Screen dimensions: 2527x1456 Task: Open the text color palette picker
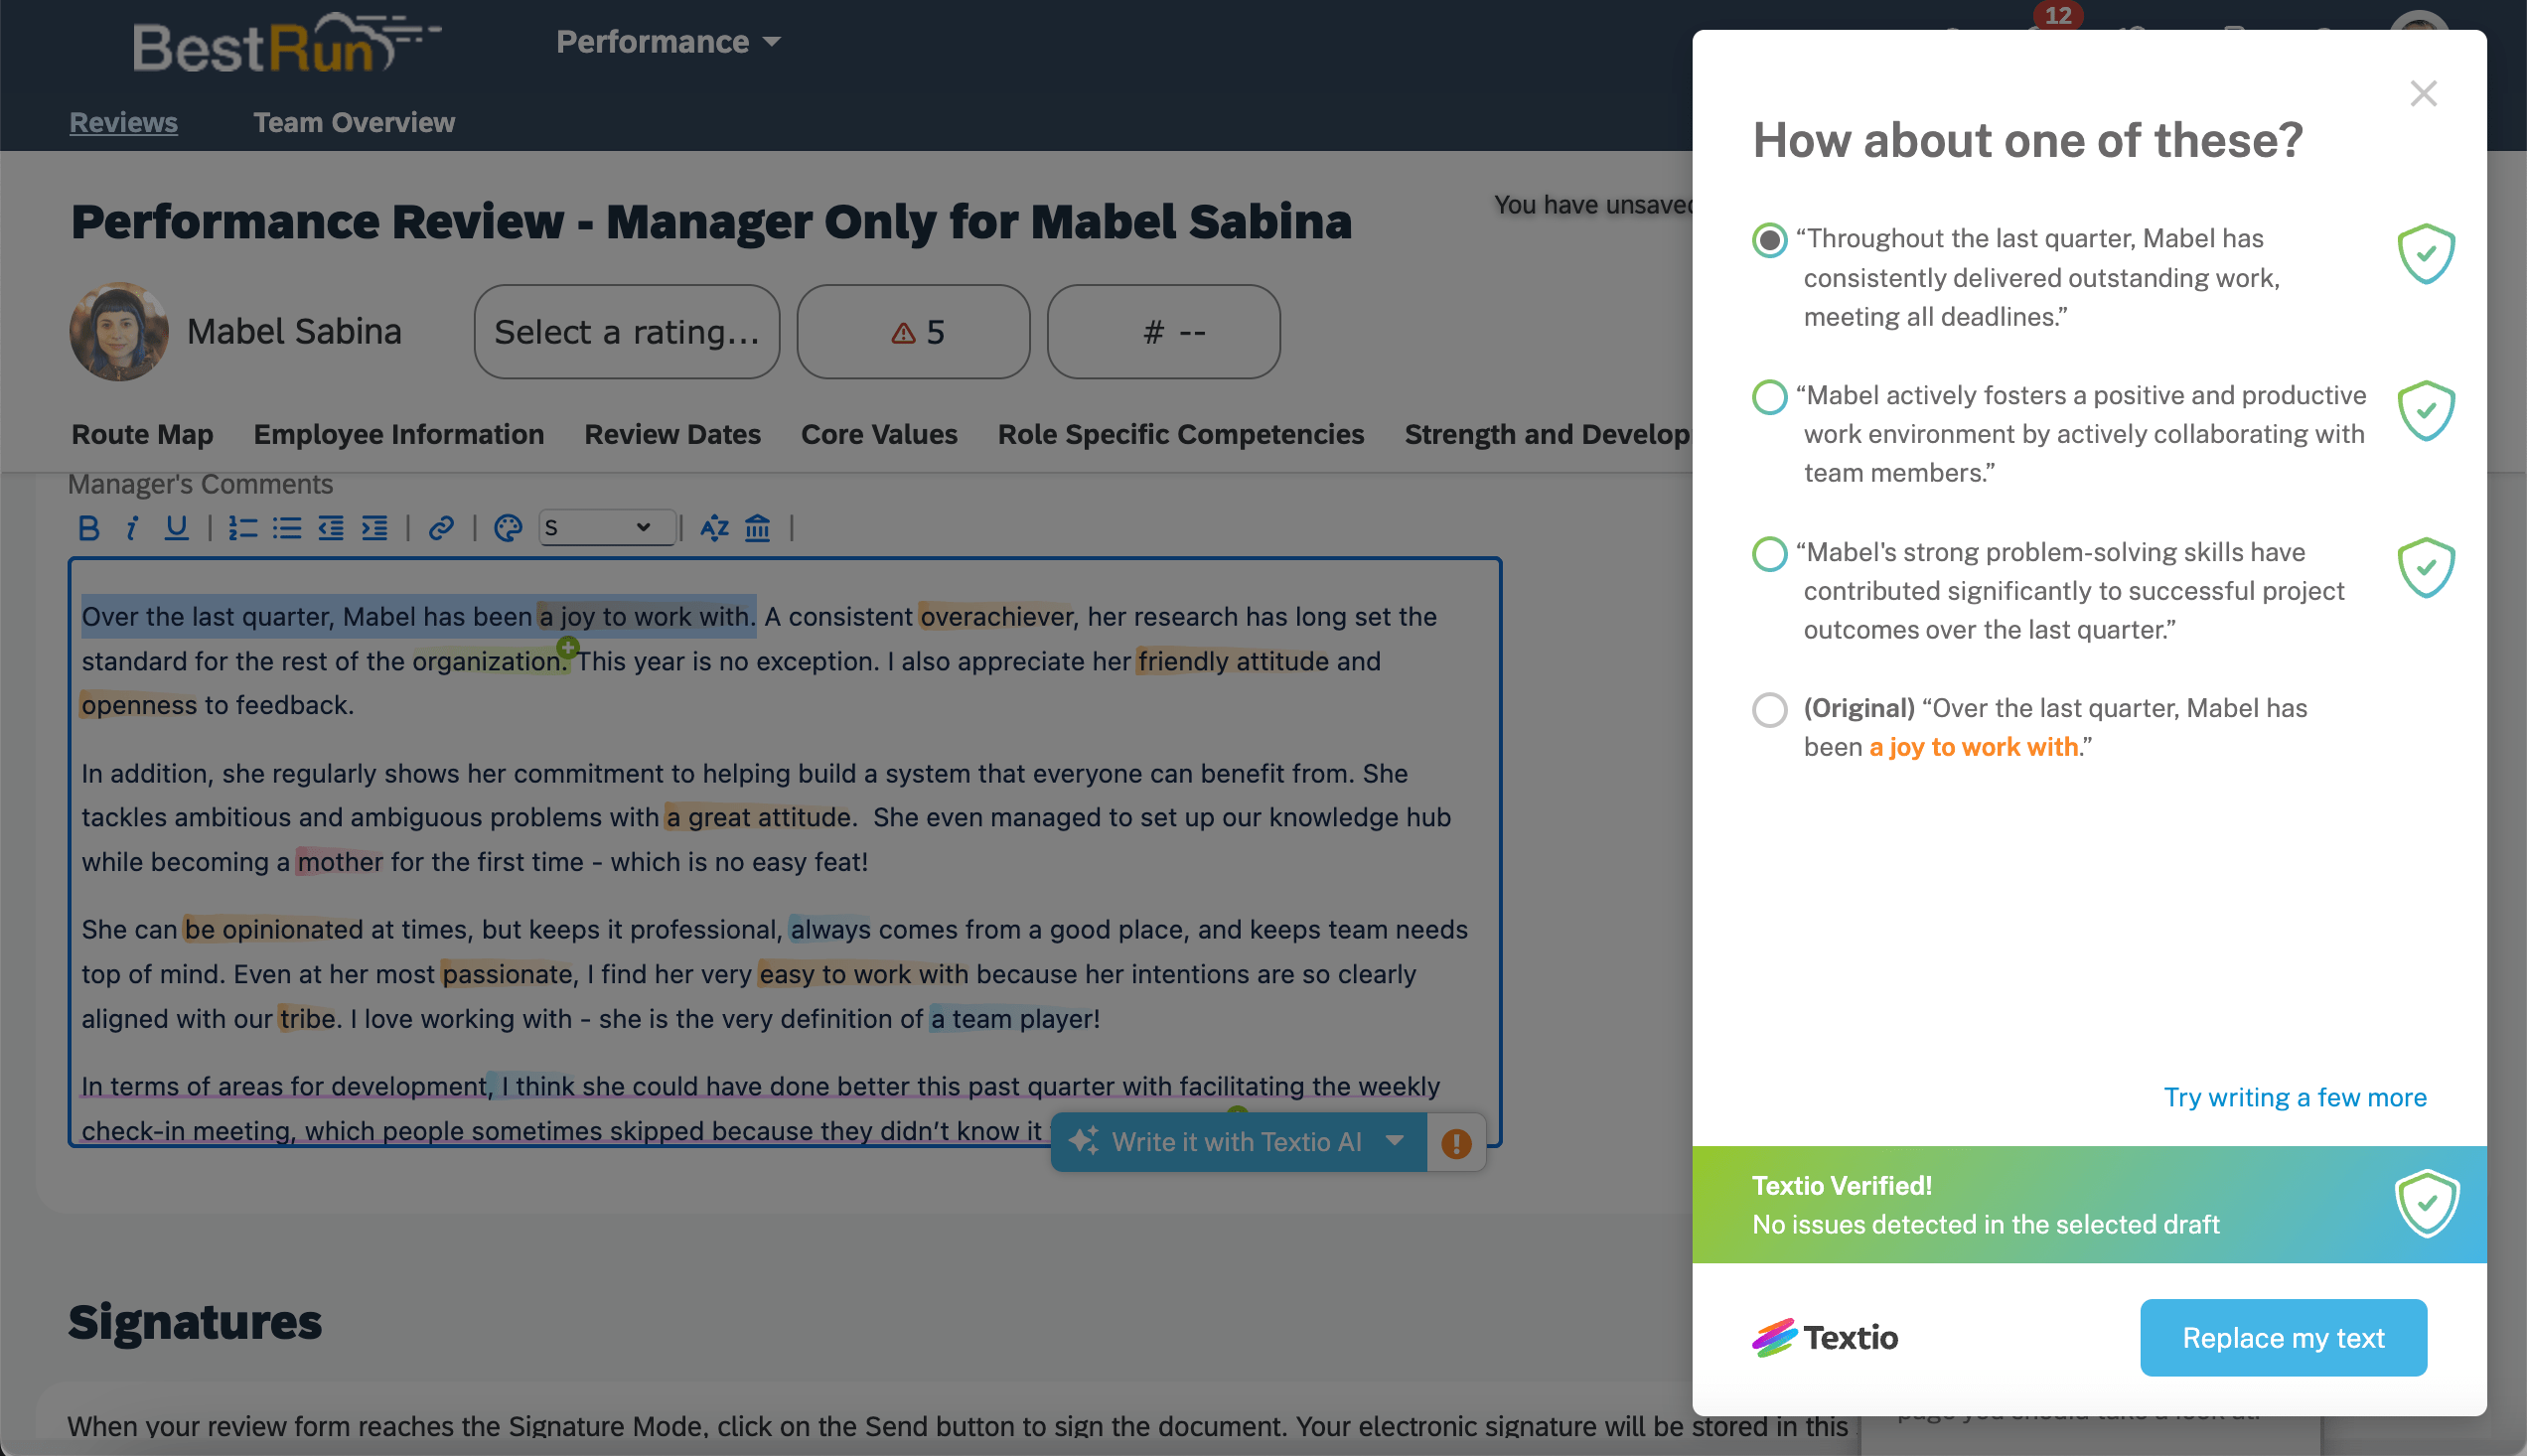pyautogui.click(x=508, y=527)
